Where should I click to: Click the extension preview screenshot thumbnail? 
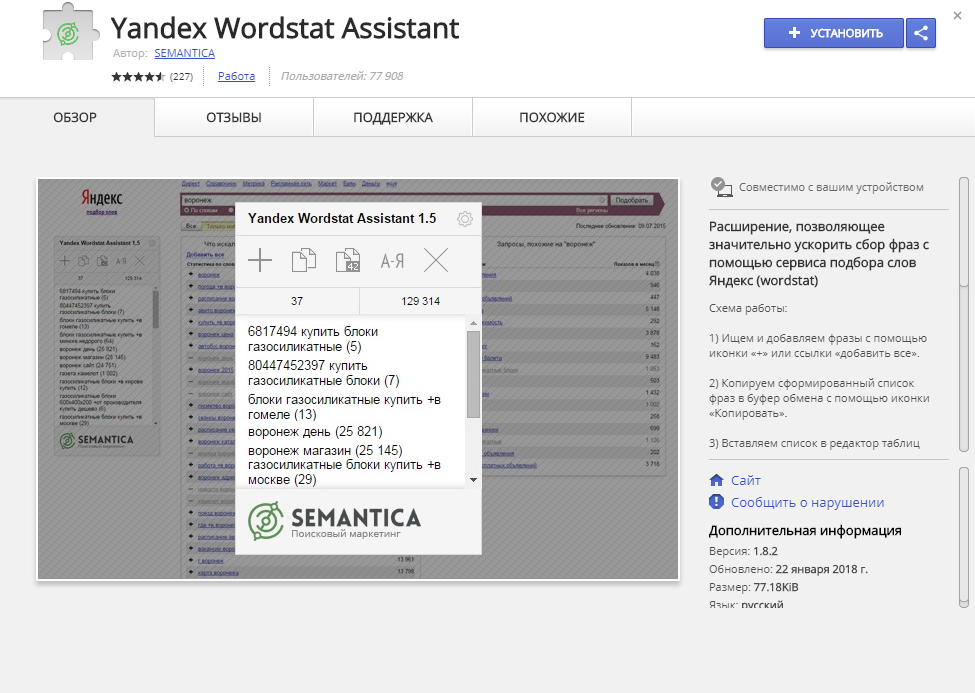(x=358, y=379)
